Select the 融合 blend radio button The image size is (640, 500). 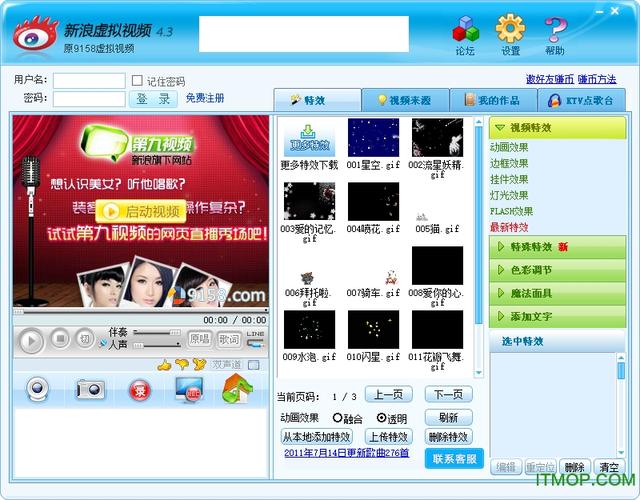pyautogui.click(x=336, y=418)
